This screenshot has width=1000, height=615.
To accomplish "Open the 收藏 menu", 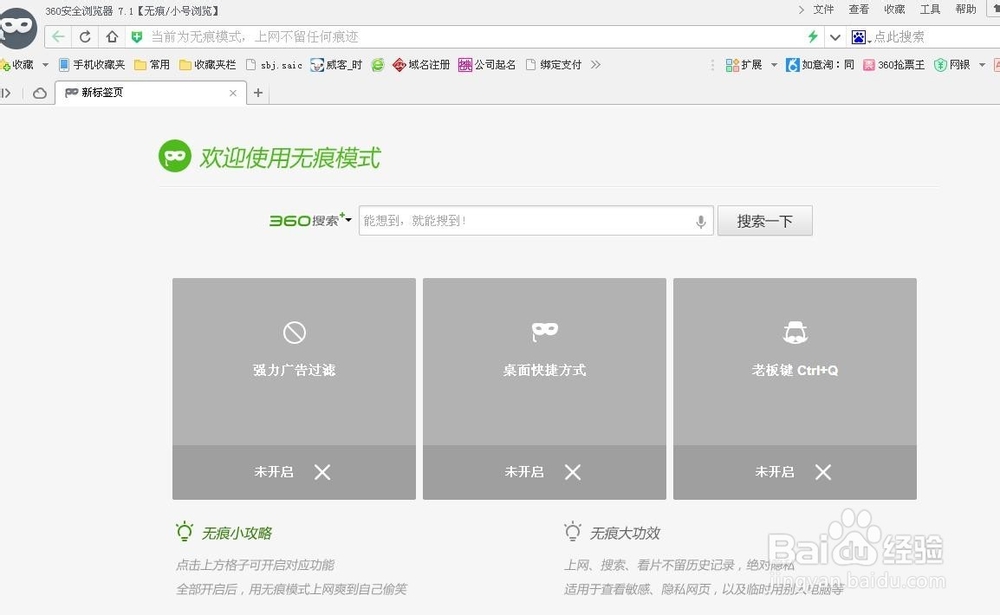I will tap(894, 9).
